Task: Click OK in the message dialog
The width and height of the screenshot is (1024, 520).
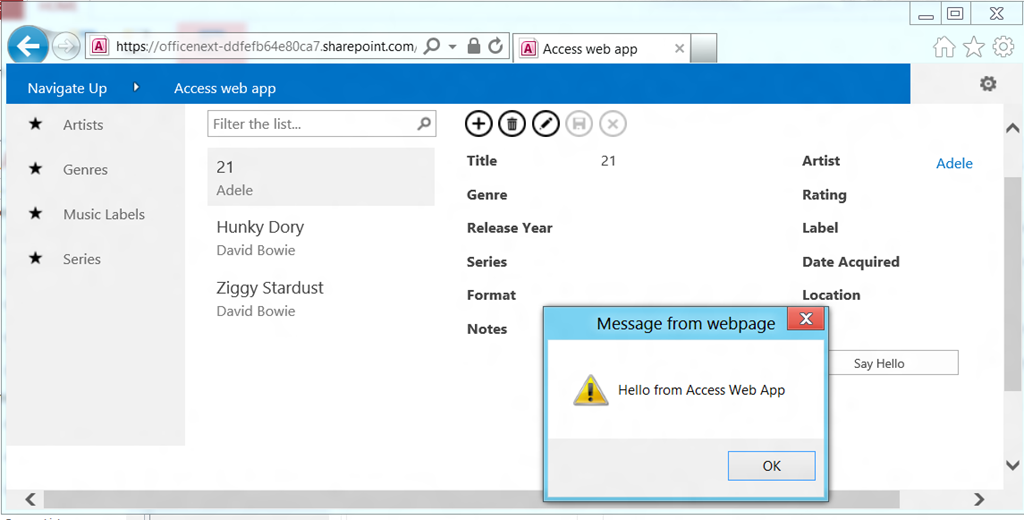Action: (x=771, y=466)
